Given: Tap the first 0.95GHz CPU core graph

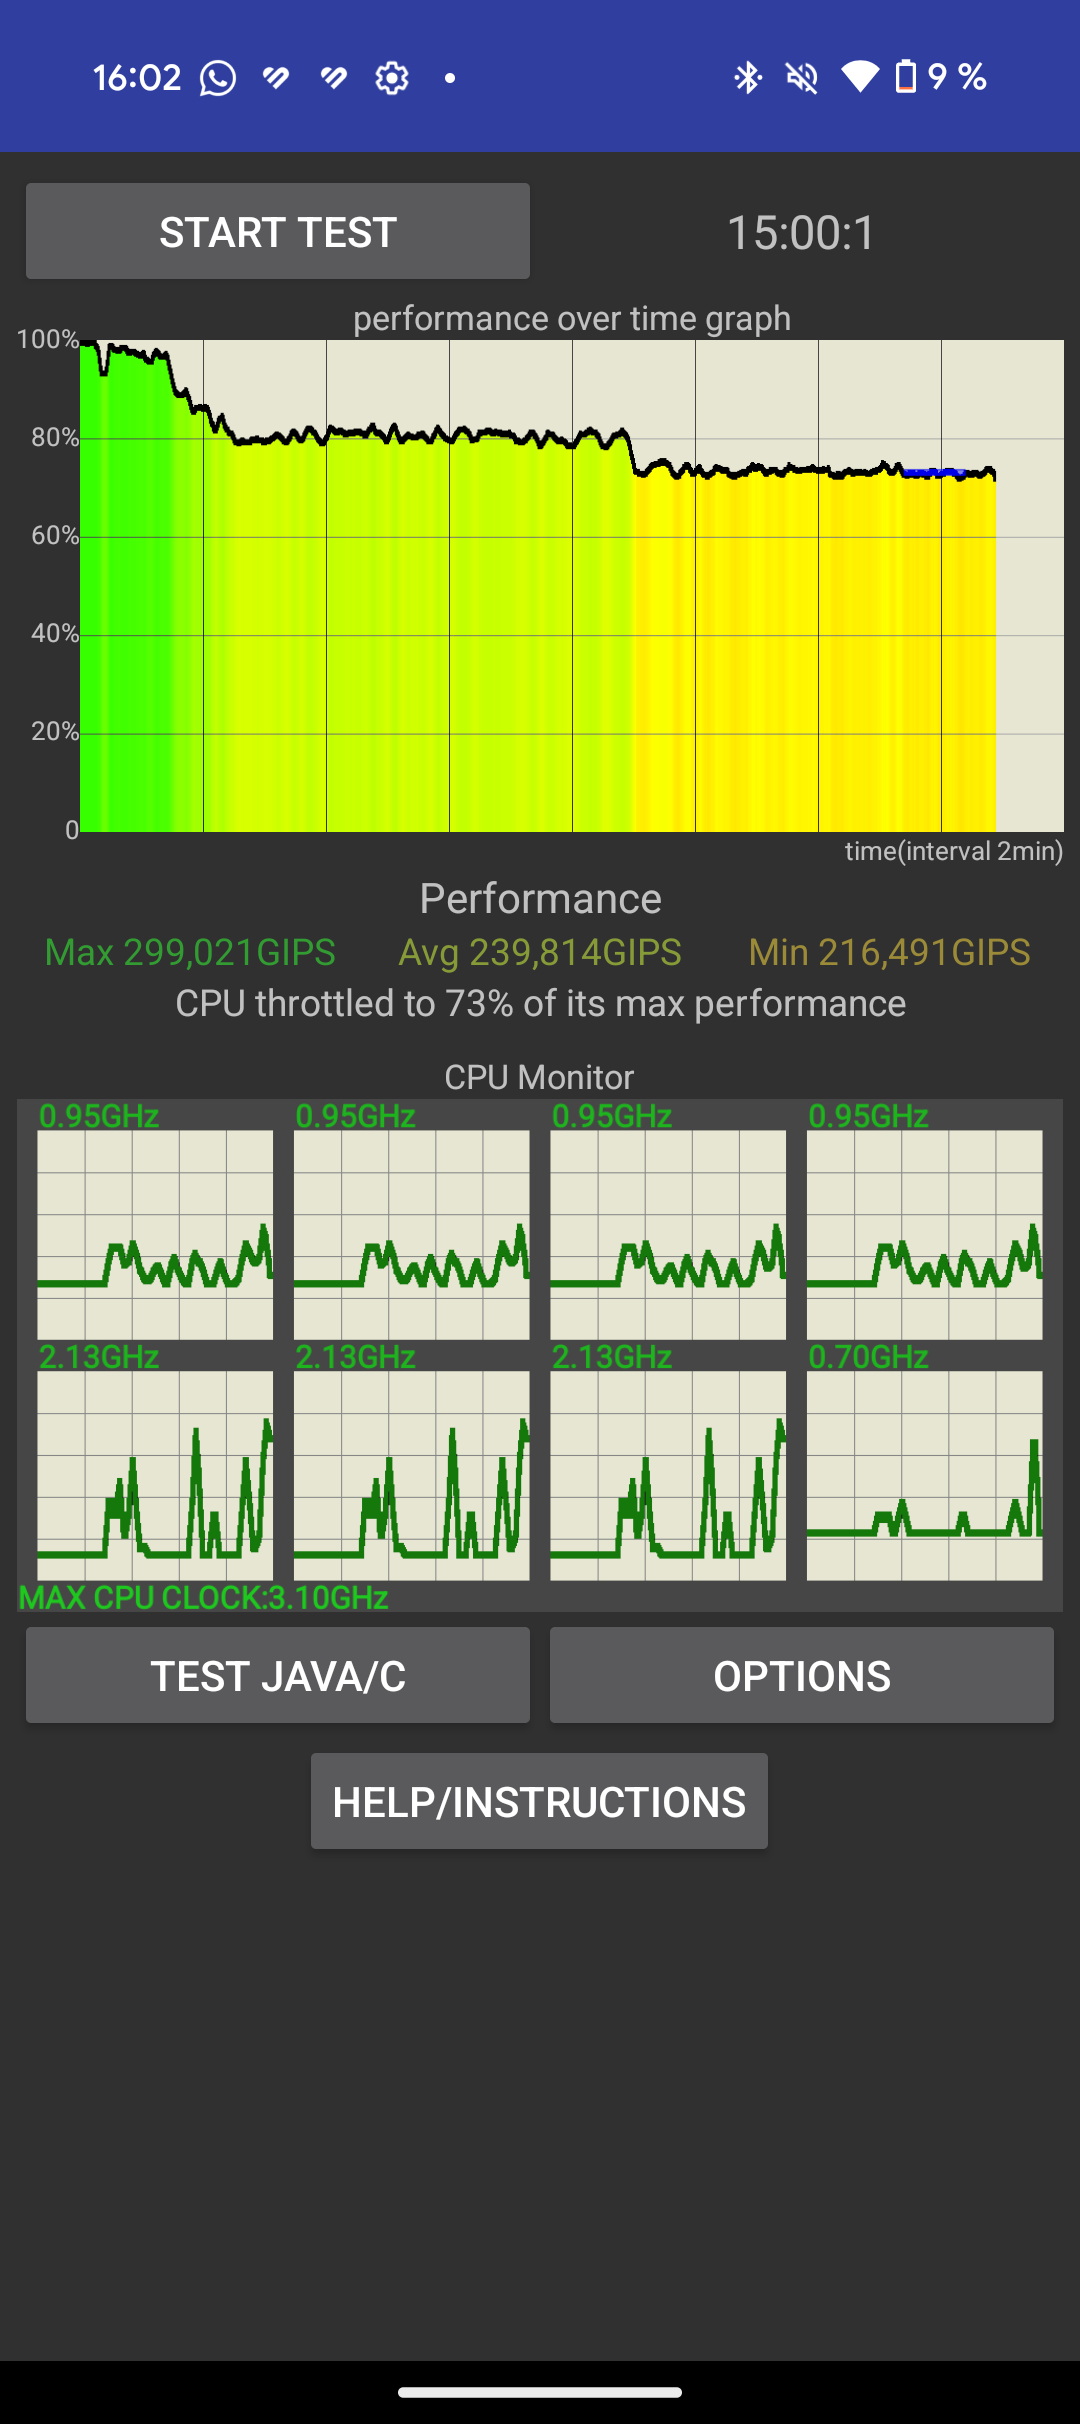Looking at the screenshot, I should pyautogui.click(x=155, y=1235).
